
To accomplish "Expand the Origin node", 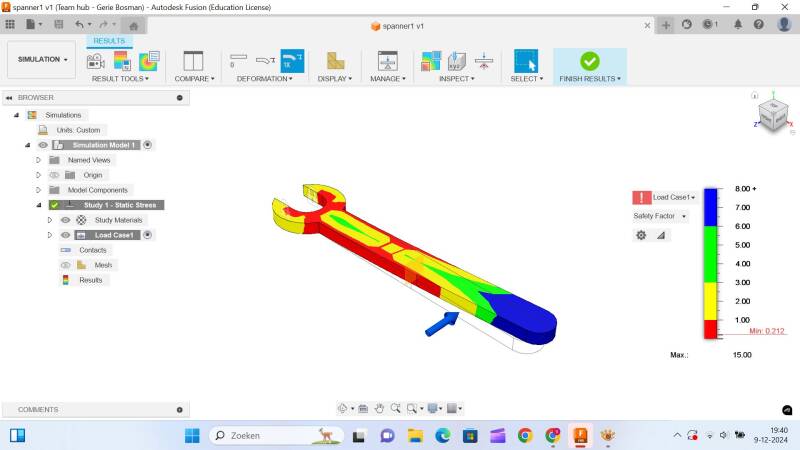I will [x=38, y=175].
